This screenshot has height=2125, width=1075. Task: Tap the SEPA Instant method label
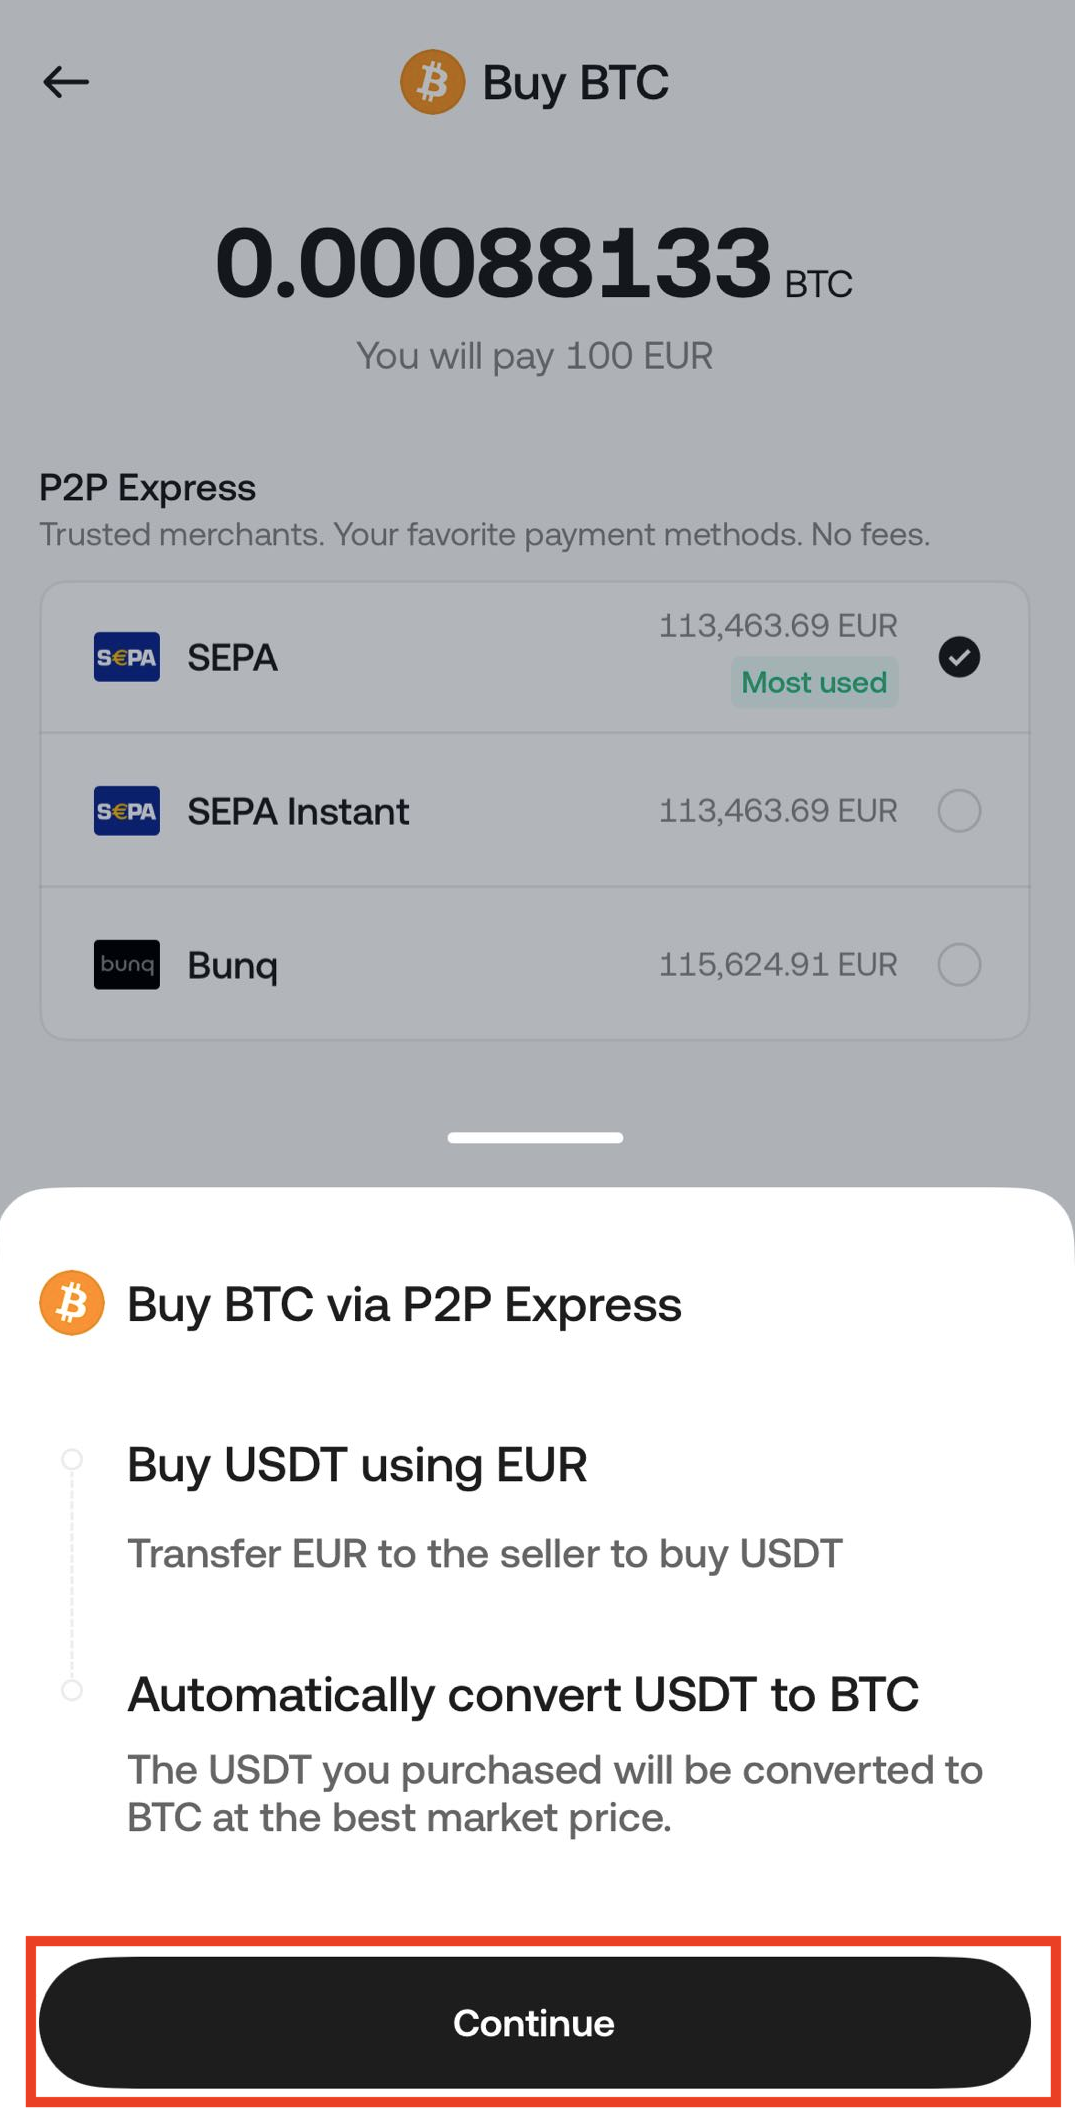point(298,812)
